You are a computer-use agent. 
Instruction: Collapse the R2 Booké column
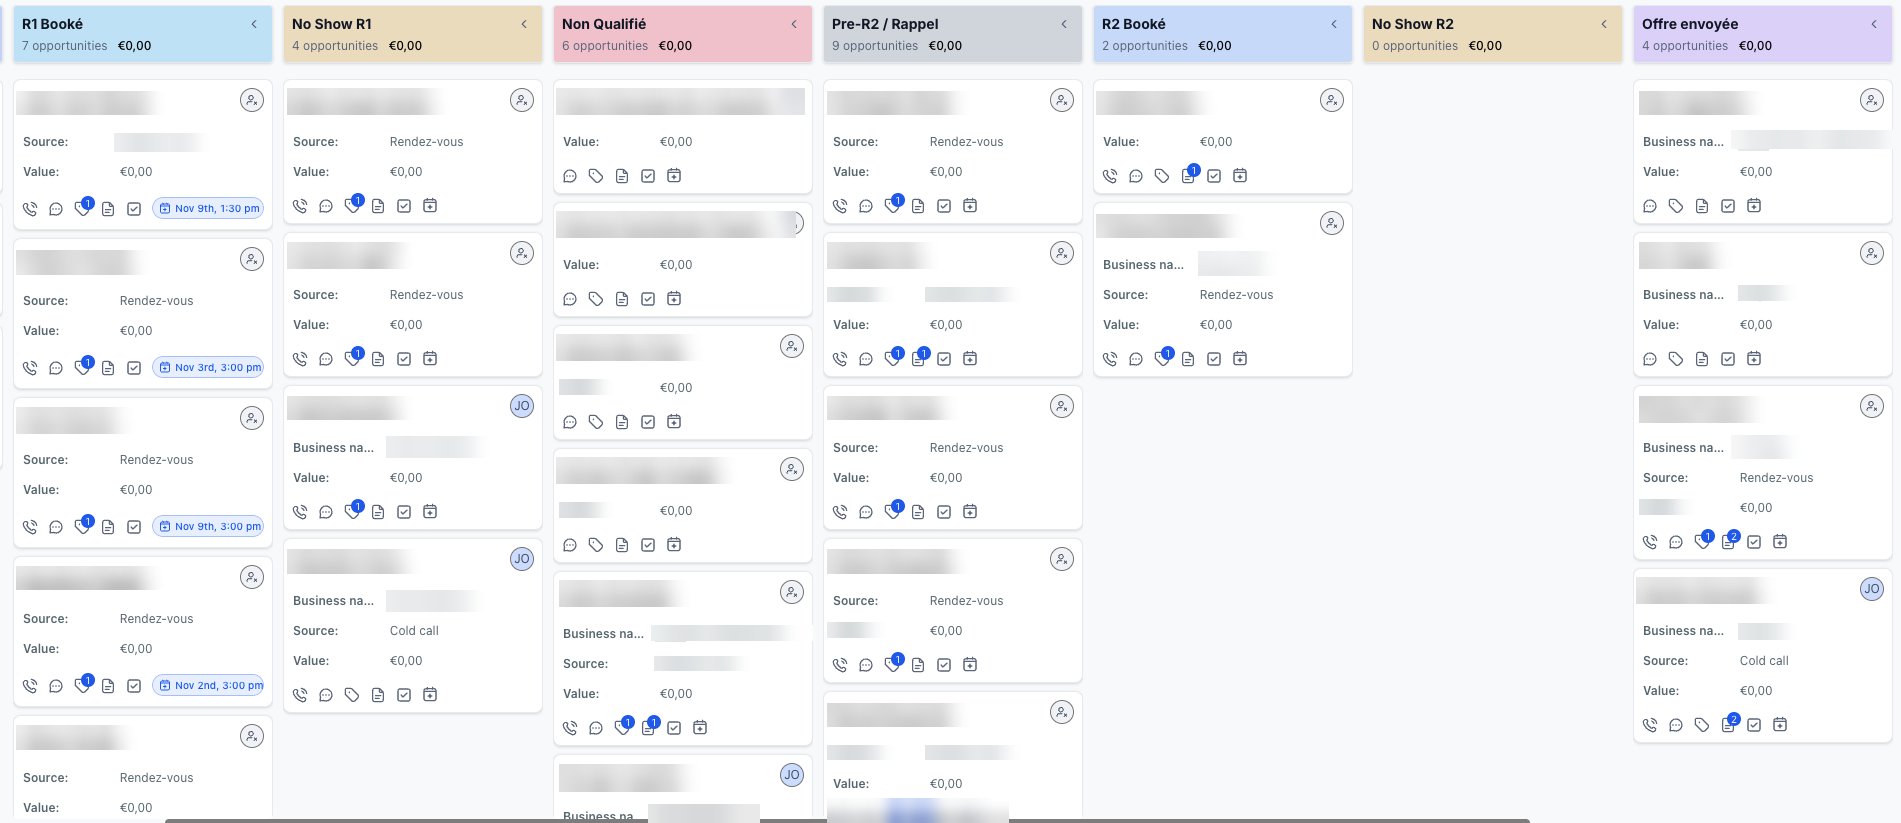(1334, 24)
